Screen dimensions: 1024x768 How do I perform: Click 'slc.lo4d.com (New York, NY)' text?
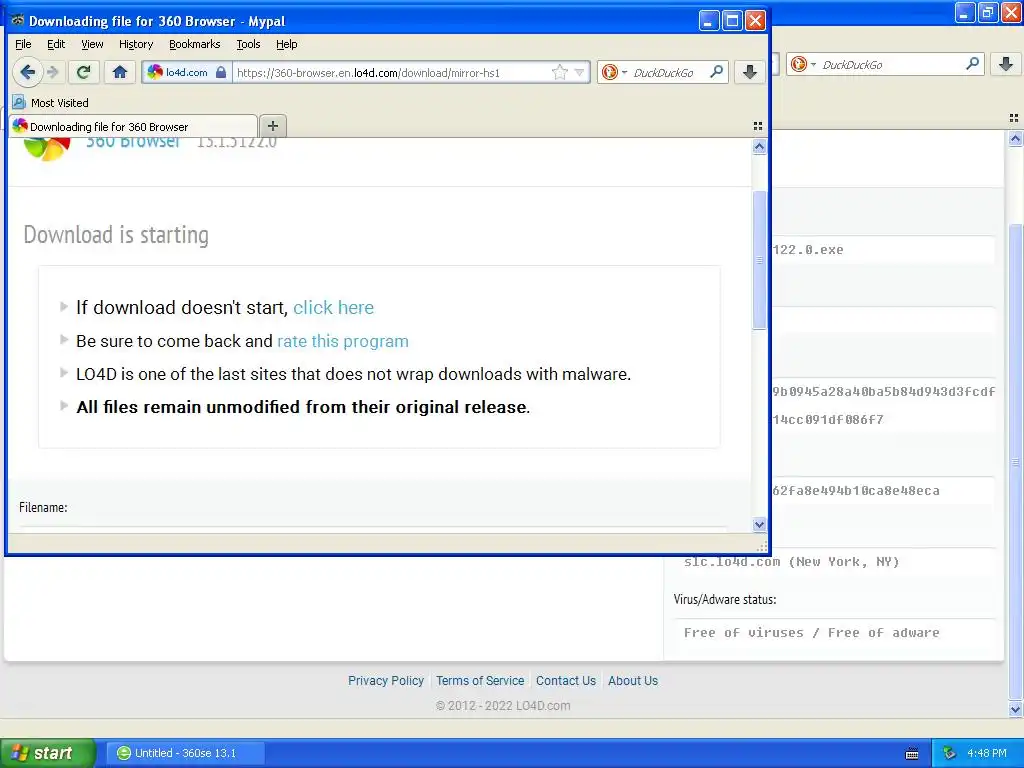792,562
